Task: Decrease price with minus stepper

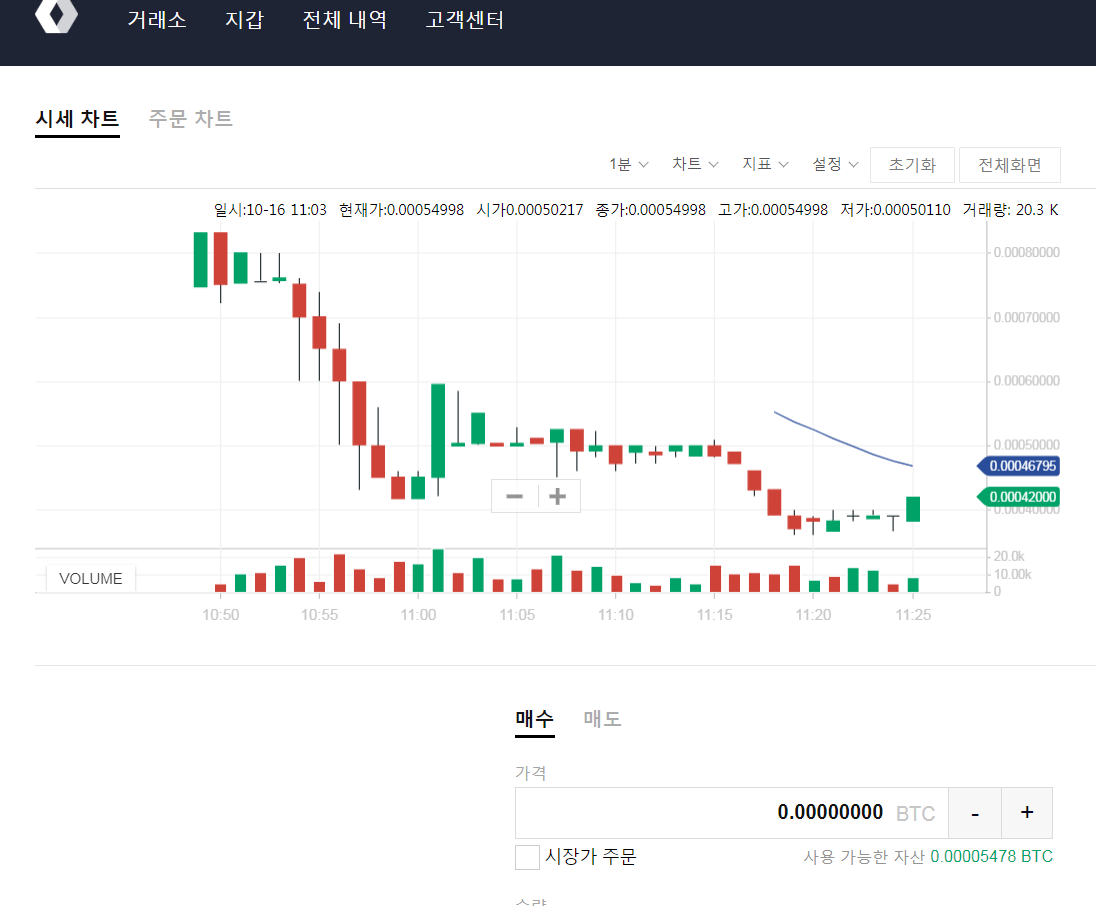Action: tap(975, 813)
